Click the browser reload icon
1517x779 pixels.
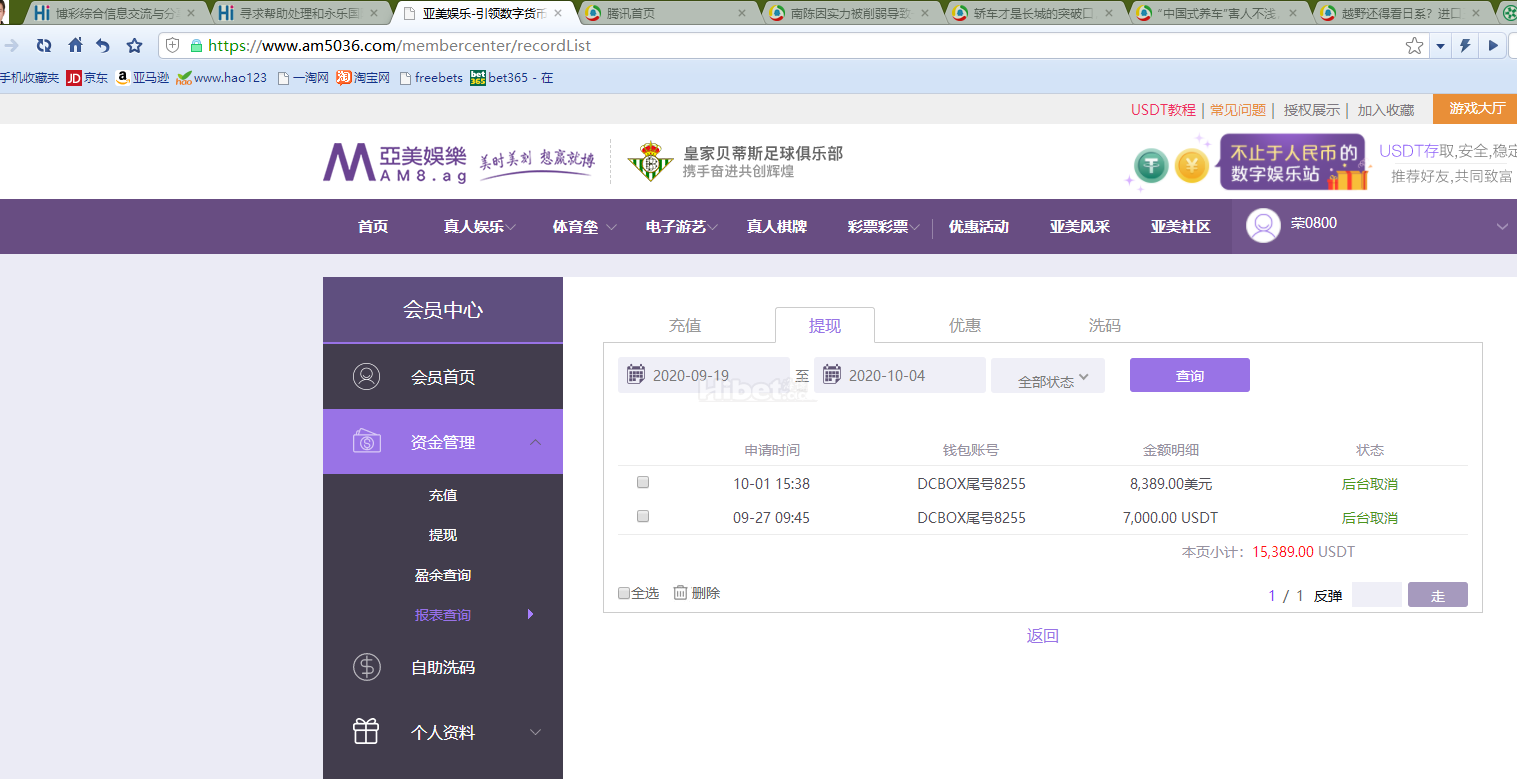tap(43, 46)
